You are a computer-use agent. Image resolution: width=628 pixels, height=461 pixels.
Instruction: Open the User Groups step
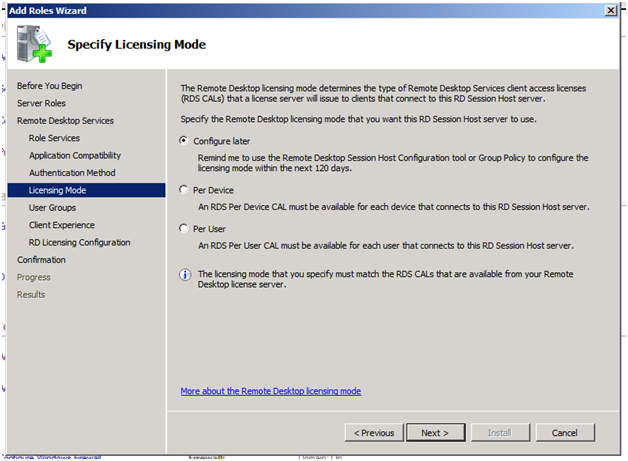[52, 207]
